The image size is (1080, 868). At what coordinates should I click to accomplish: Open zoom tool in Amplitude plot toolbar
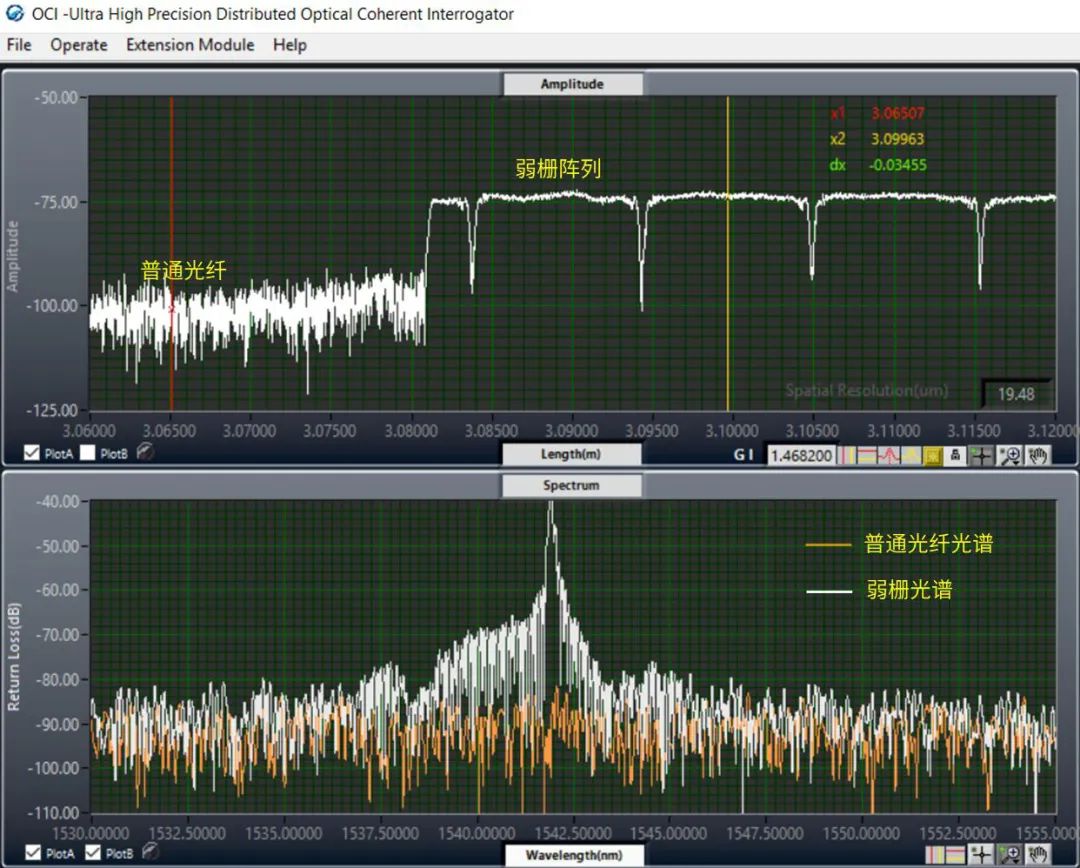pos(1009,455)
